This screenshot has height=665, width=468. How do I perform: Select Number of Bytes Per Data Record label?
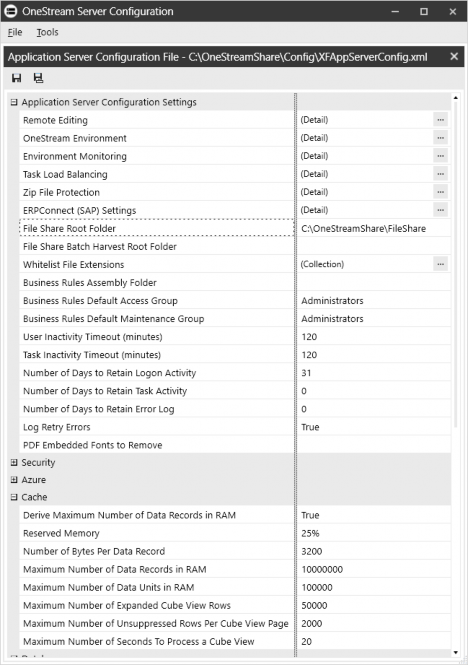click(94, 551)
